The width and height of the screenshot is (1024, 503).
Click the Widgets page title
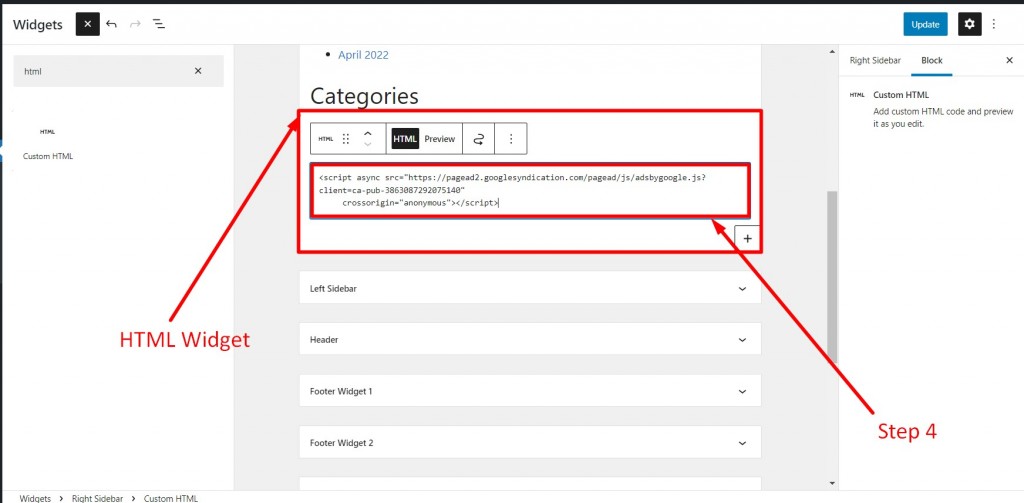point(38,25)
